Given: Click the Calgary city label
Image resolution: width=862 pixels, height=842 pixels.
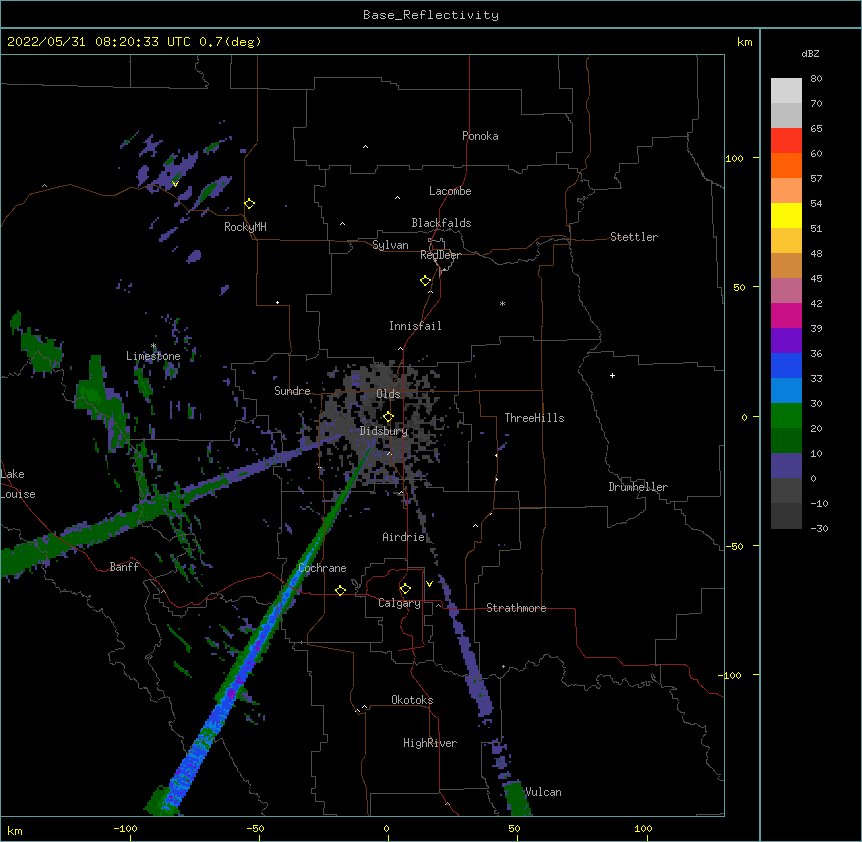Looking at the screenshot, I should click(399, 603).
